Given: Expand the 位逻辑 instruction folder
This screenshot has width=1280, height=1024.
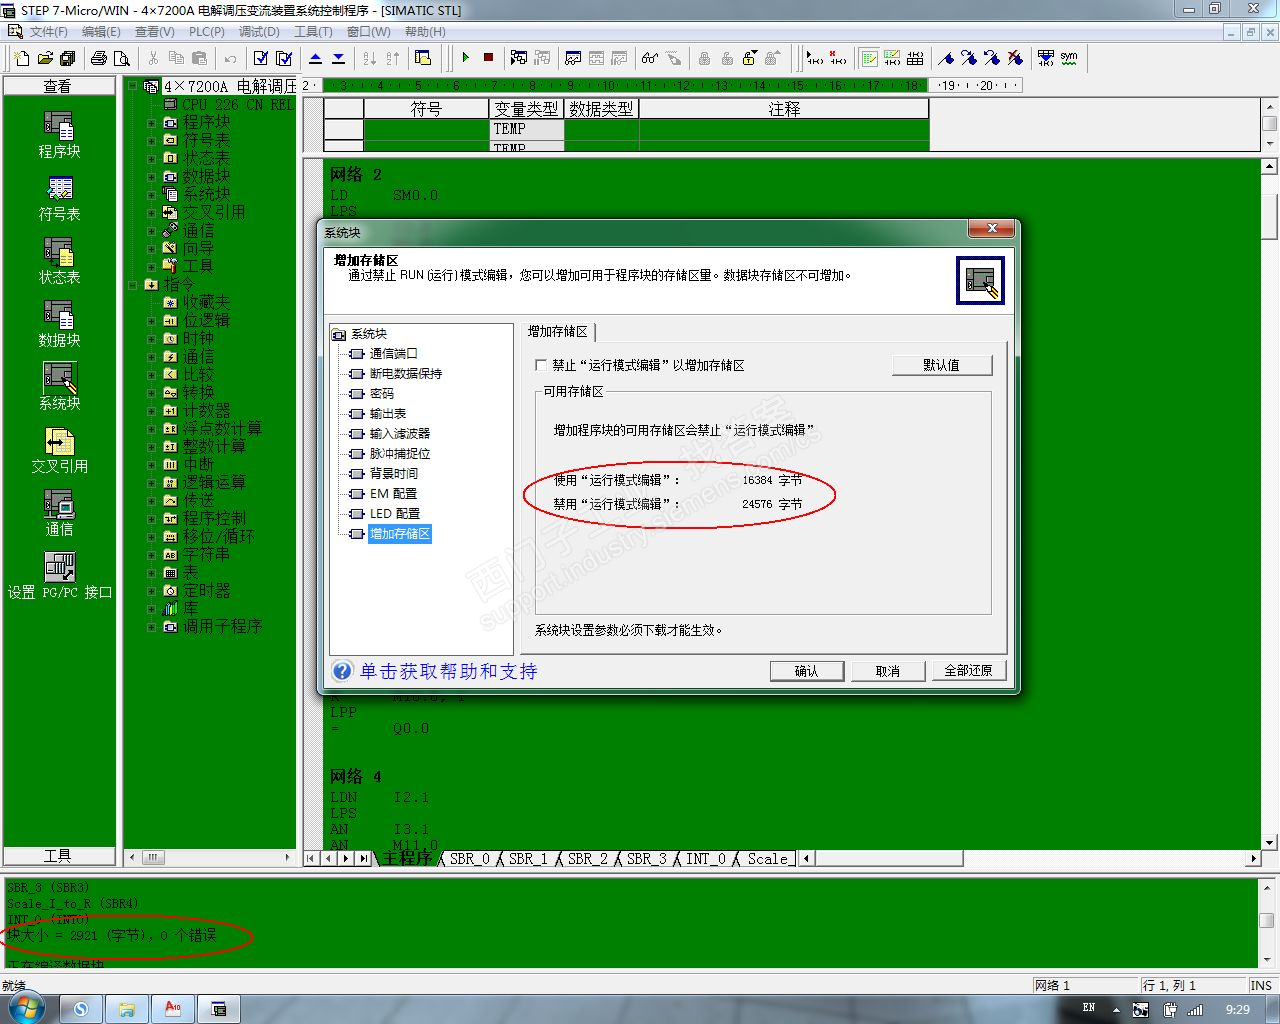Looking at the screenshot, I should click(x=152, y=321).
